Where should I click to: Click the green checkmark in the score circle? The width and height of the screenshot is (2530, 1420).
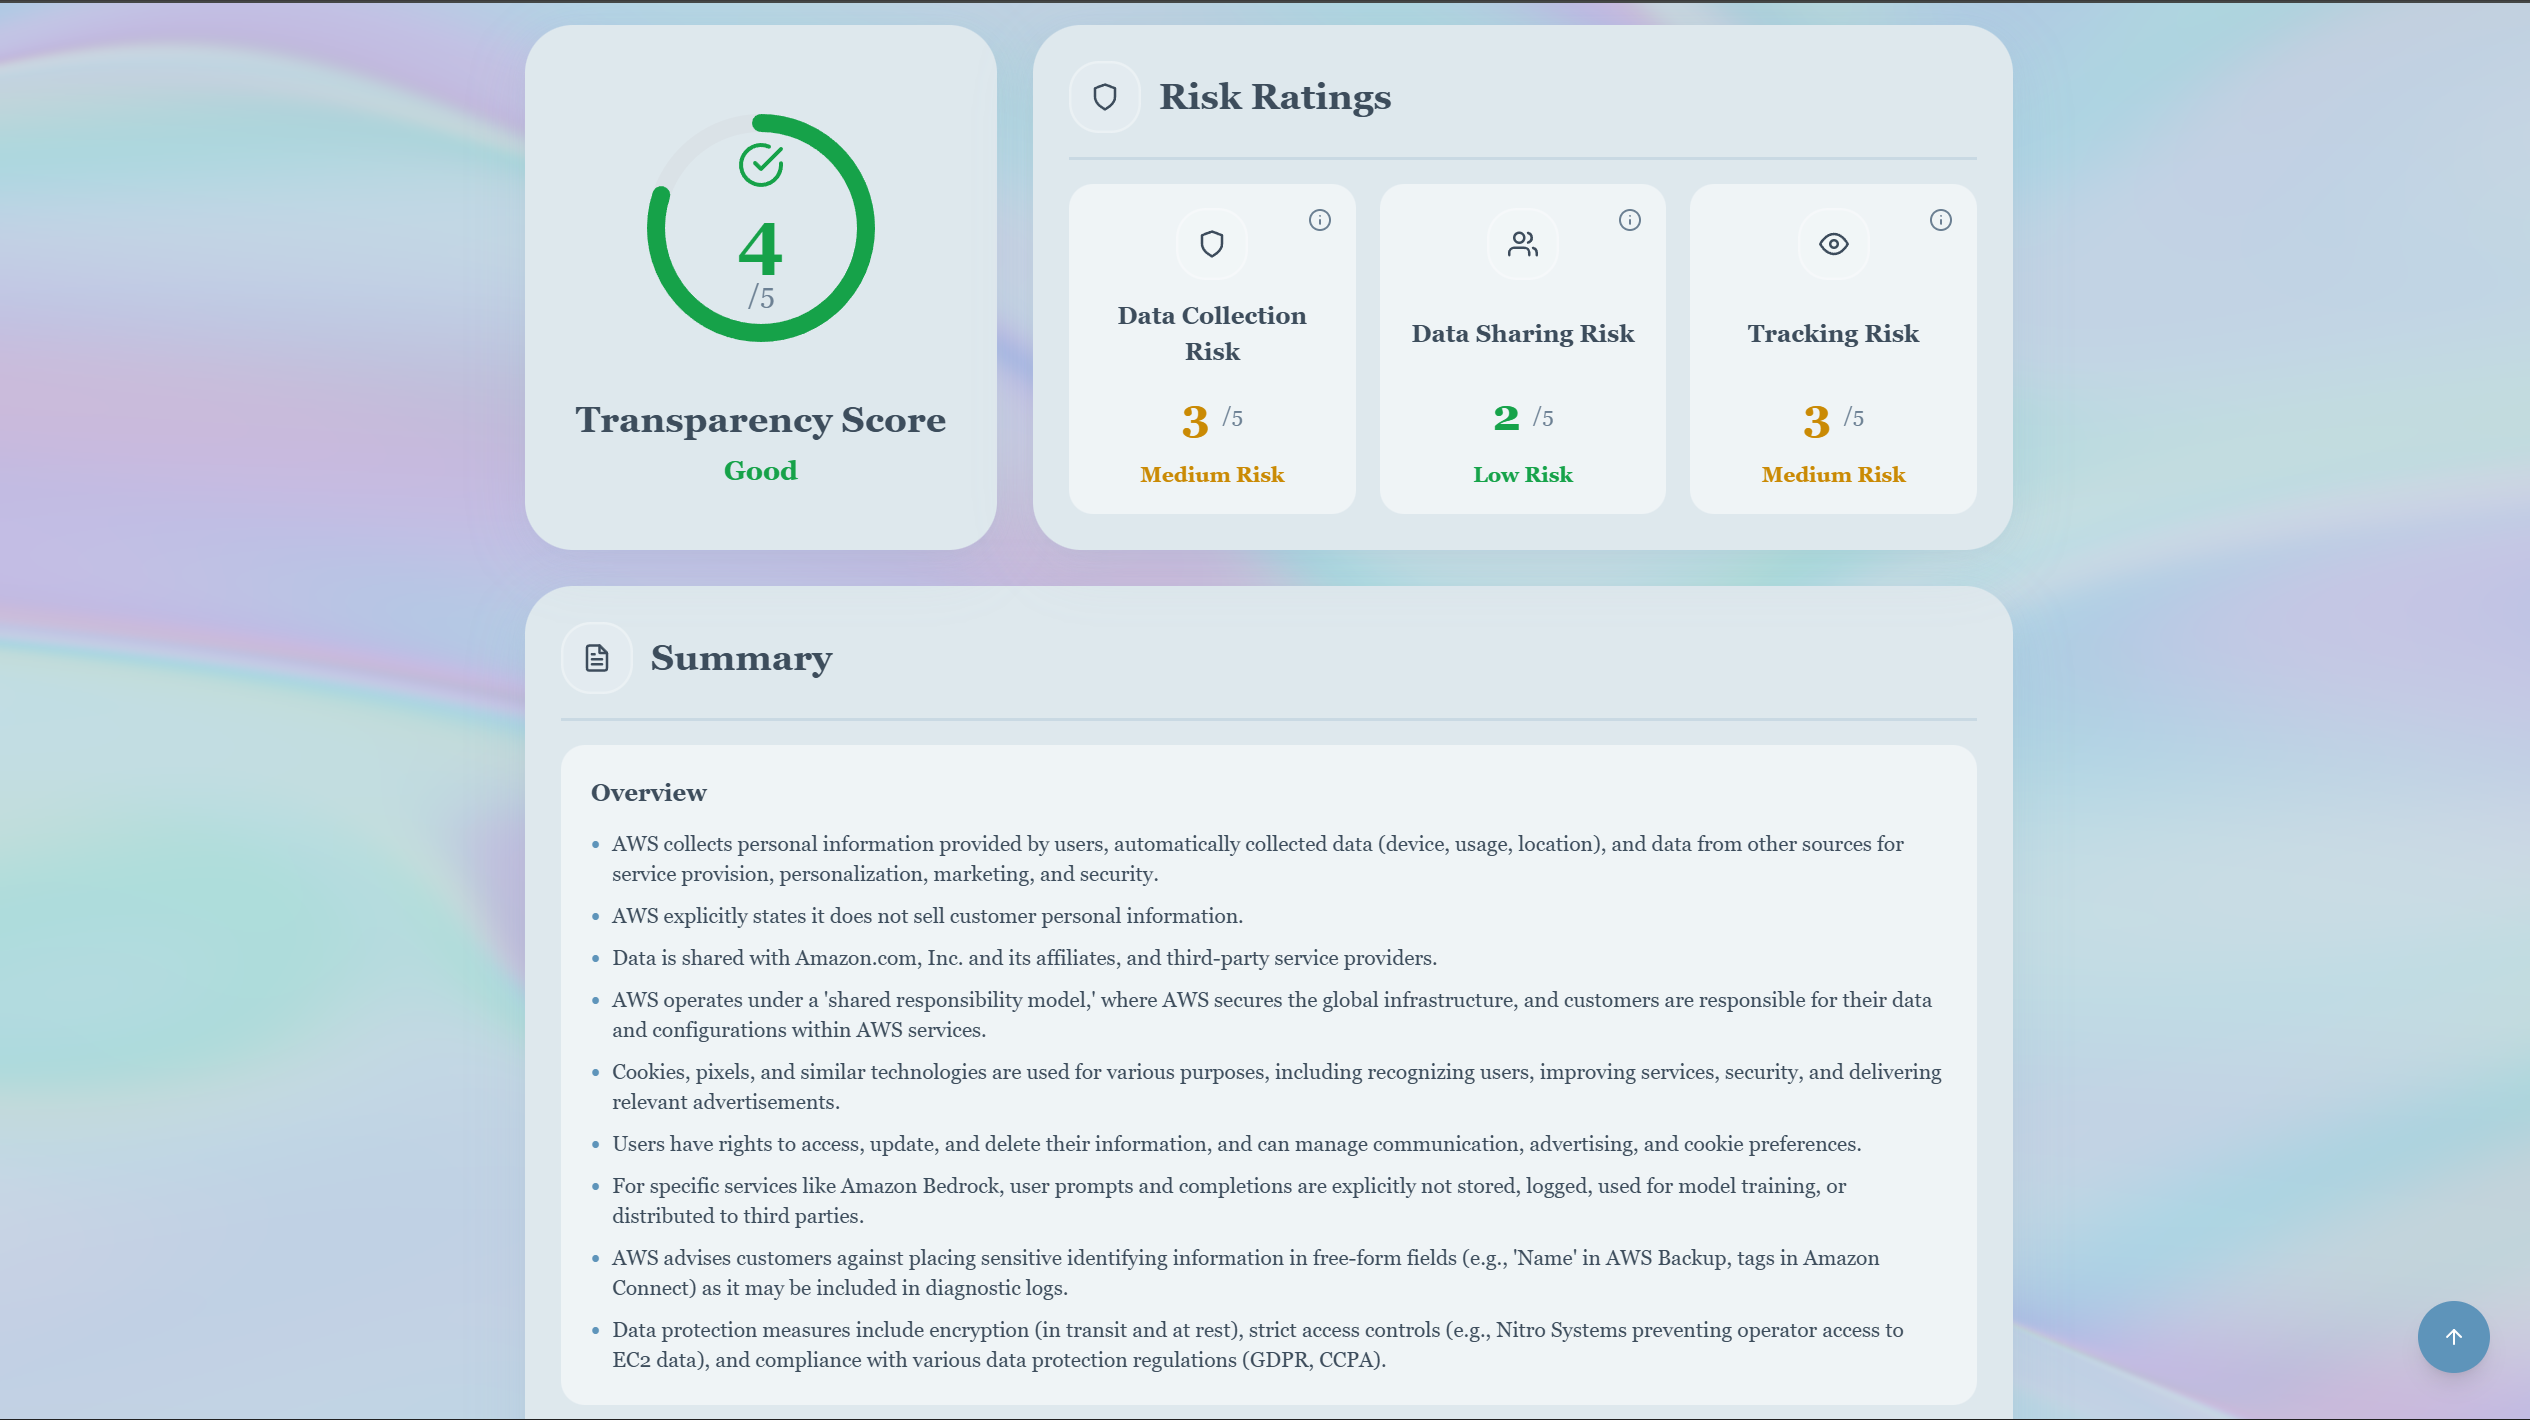tap(761, 165)
